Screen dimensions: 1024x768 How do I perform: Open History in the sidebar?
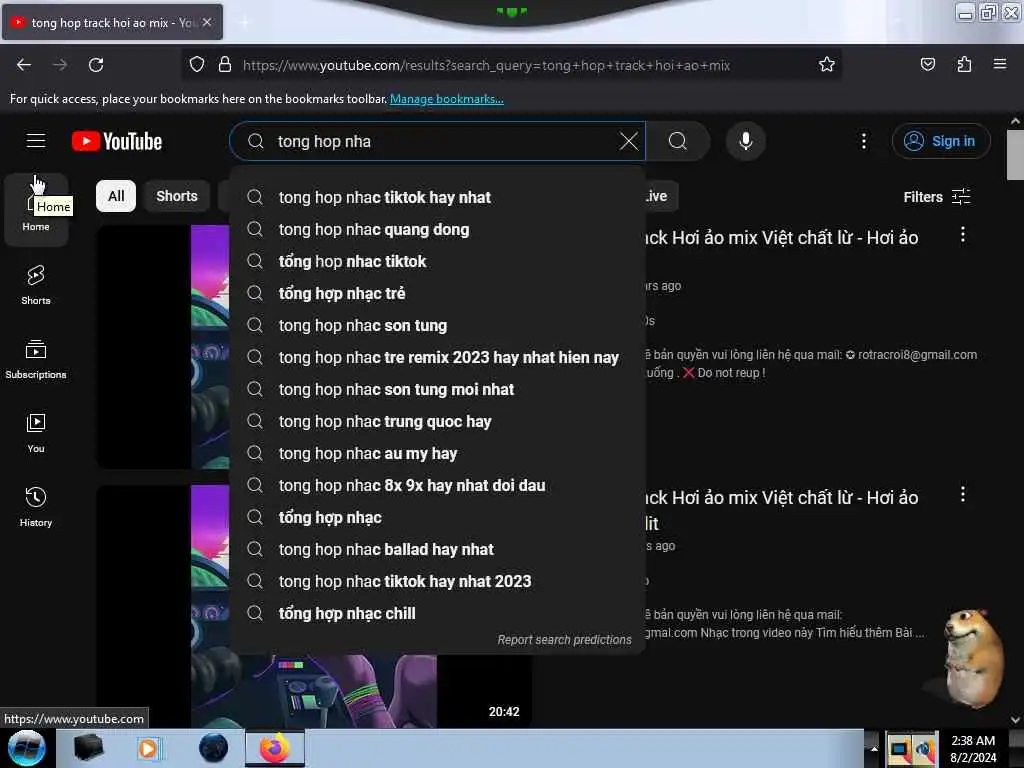pyautogui.click(x=36, y=507)
